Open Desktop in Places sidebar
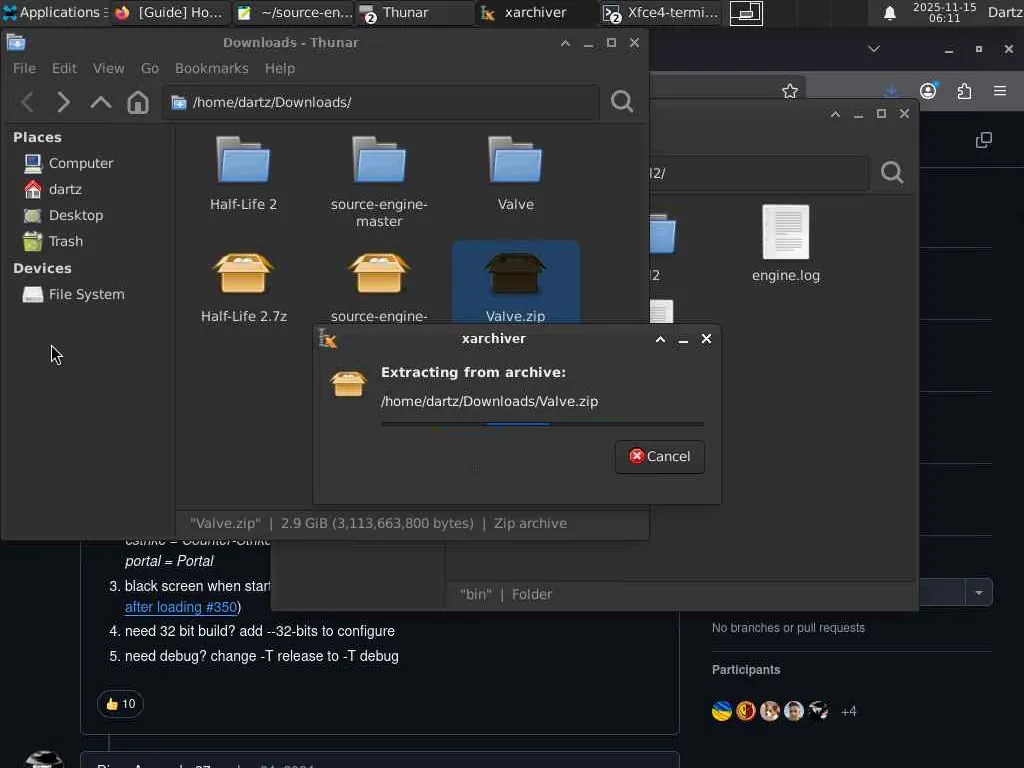Screen dimensions: 1024x768 point(63,216)
